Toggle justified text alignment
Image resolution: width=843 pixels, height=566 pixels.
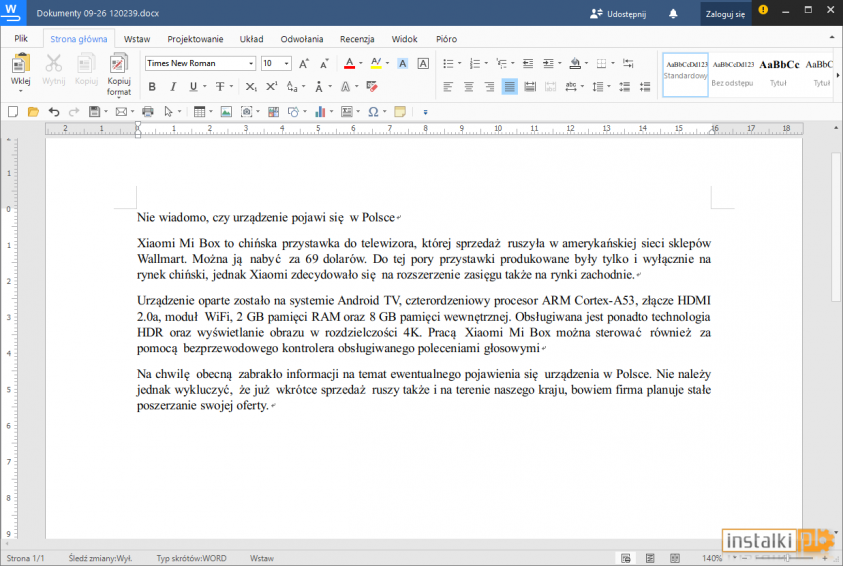tap(510, 87)
